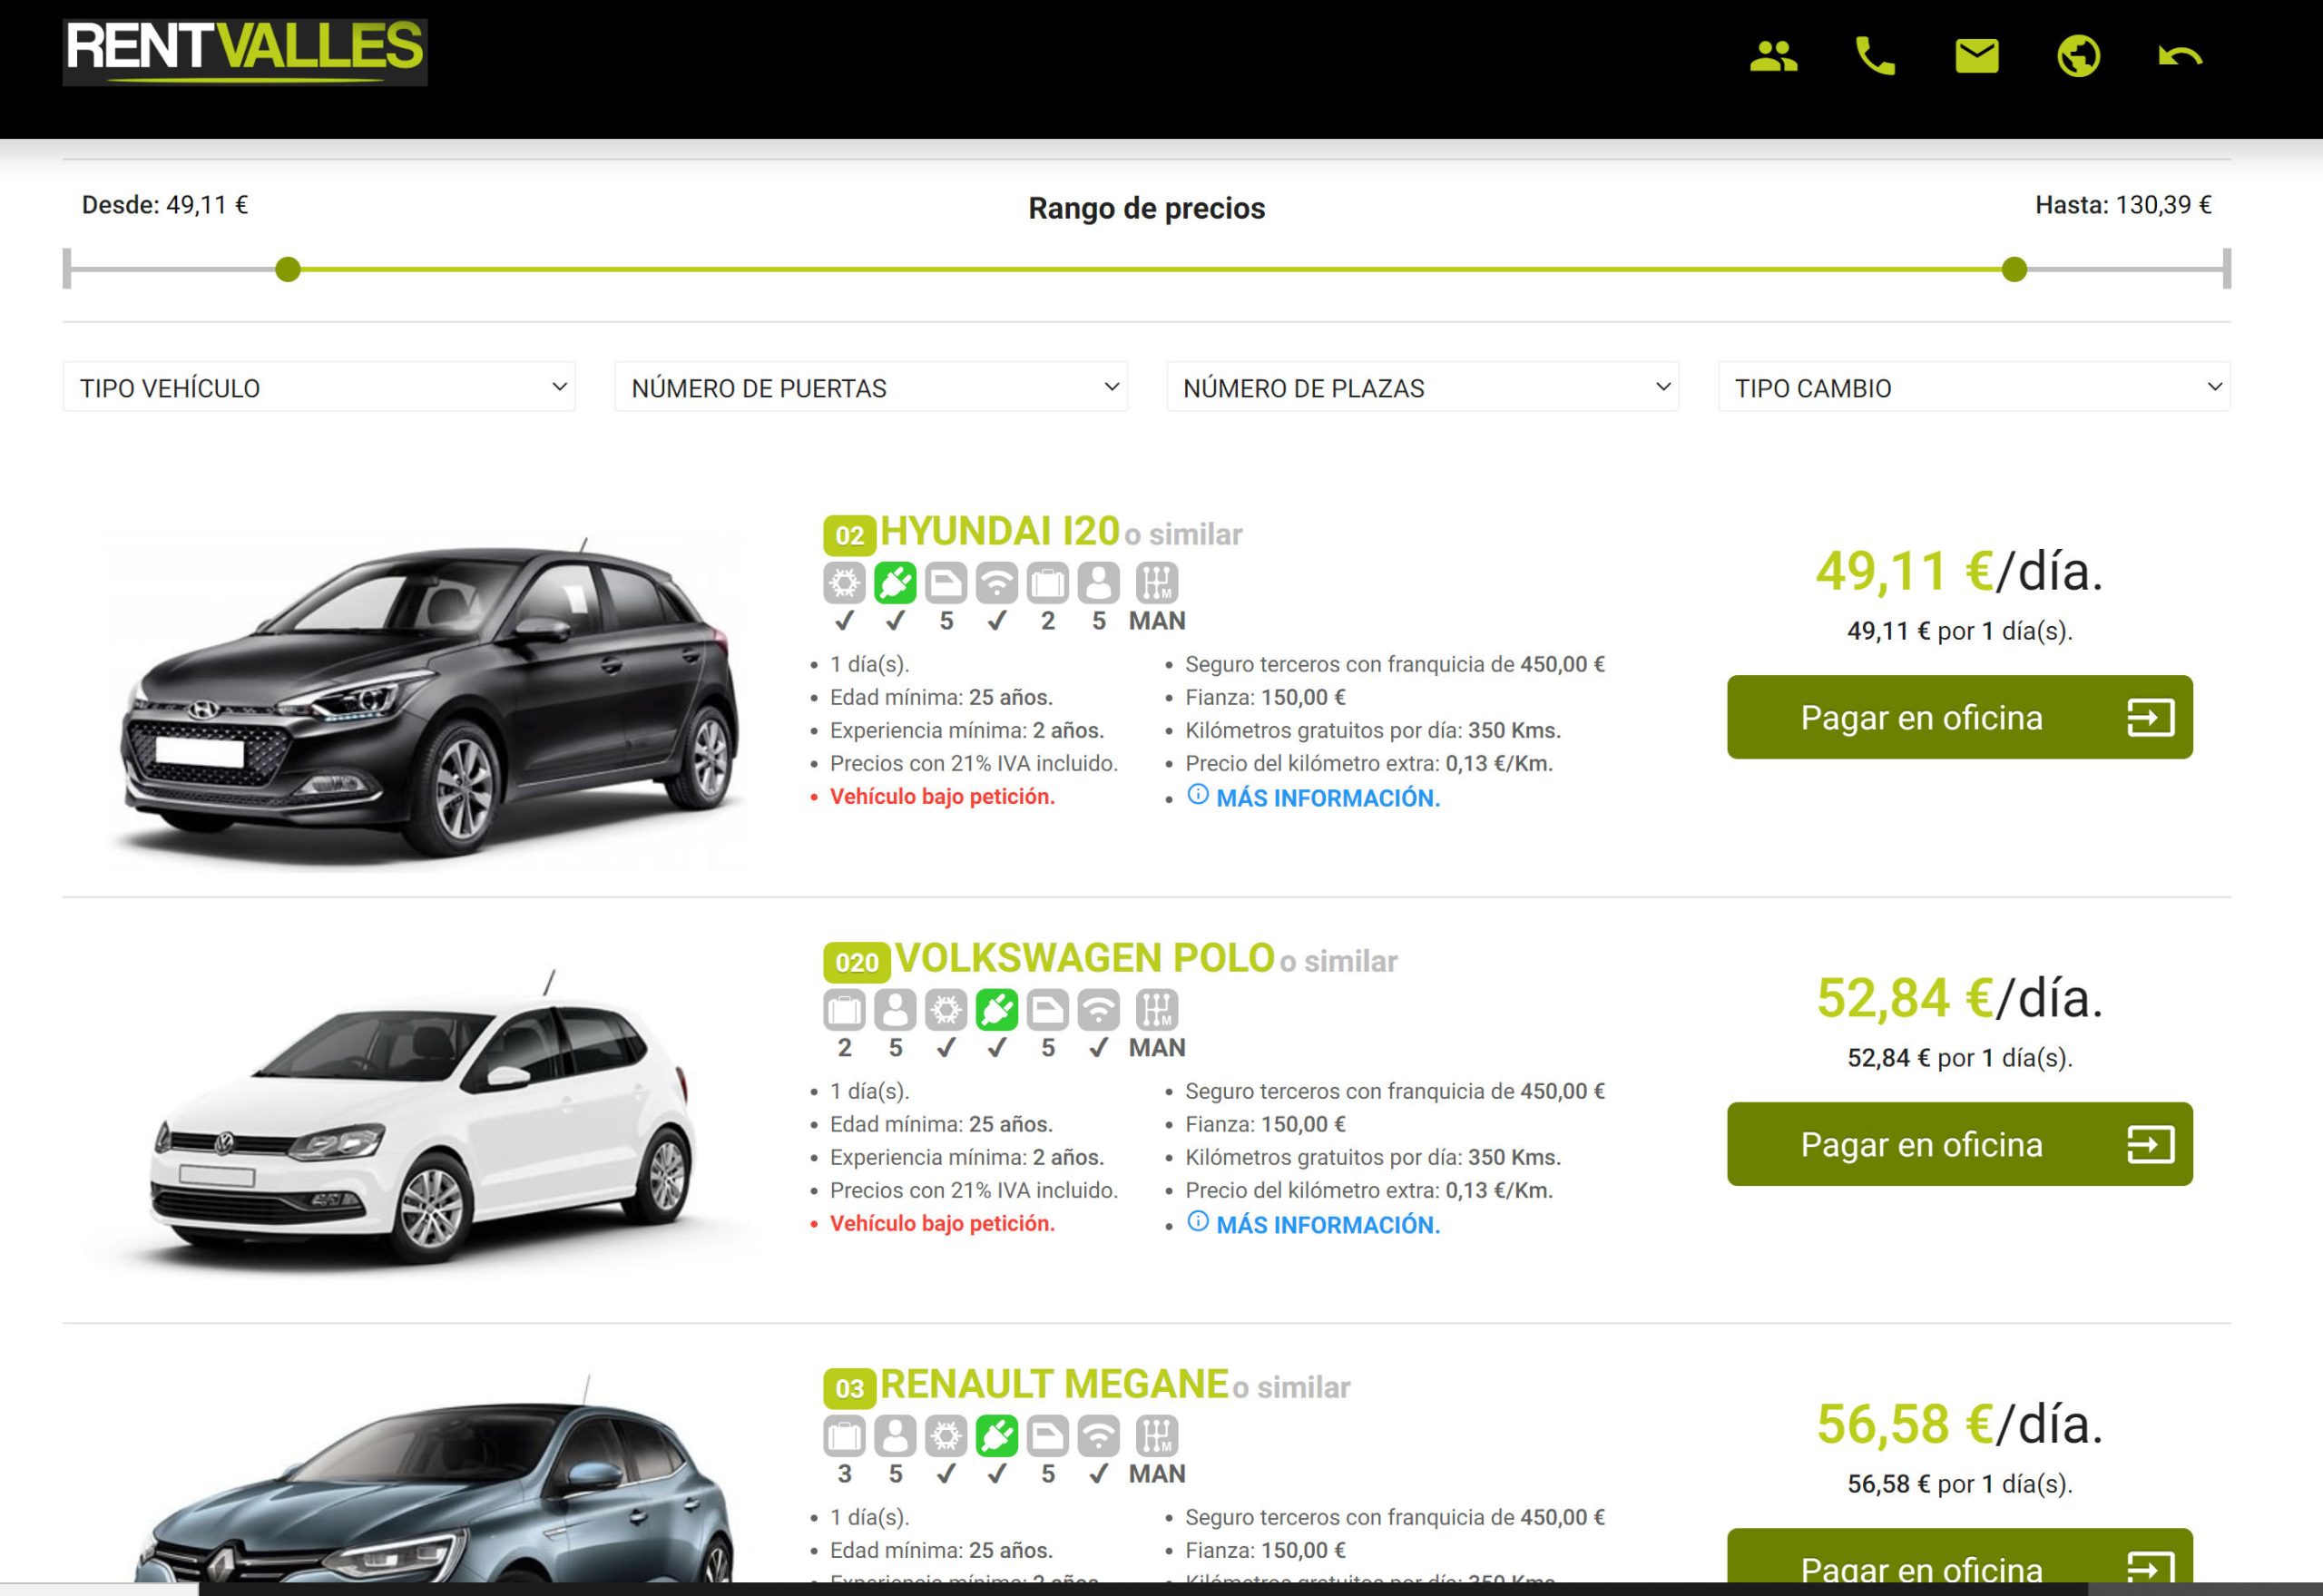2323x1596 pixels.
Task: Click the Volkswagen Polo green plug icon
Action: tap(997, 1010)
